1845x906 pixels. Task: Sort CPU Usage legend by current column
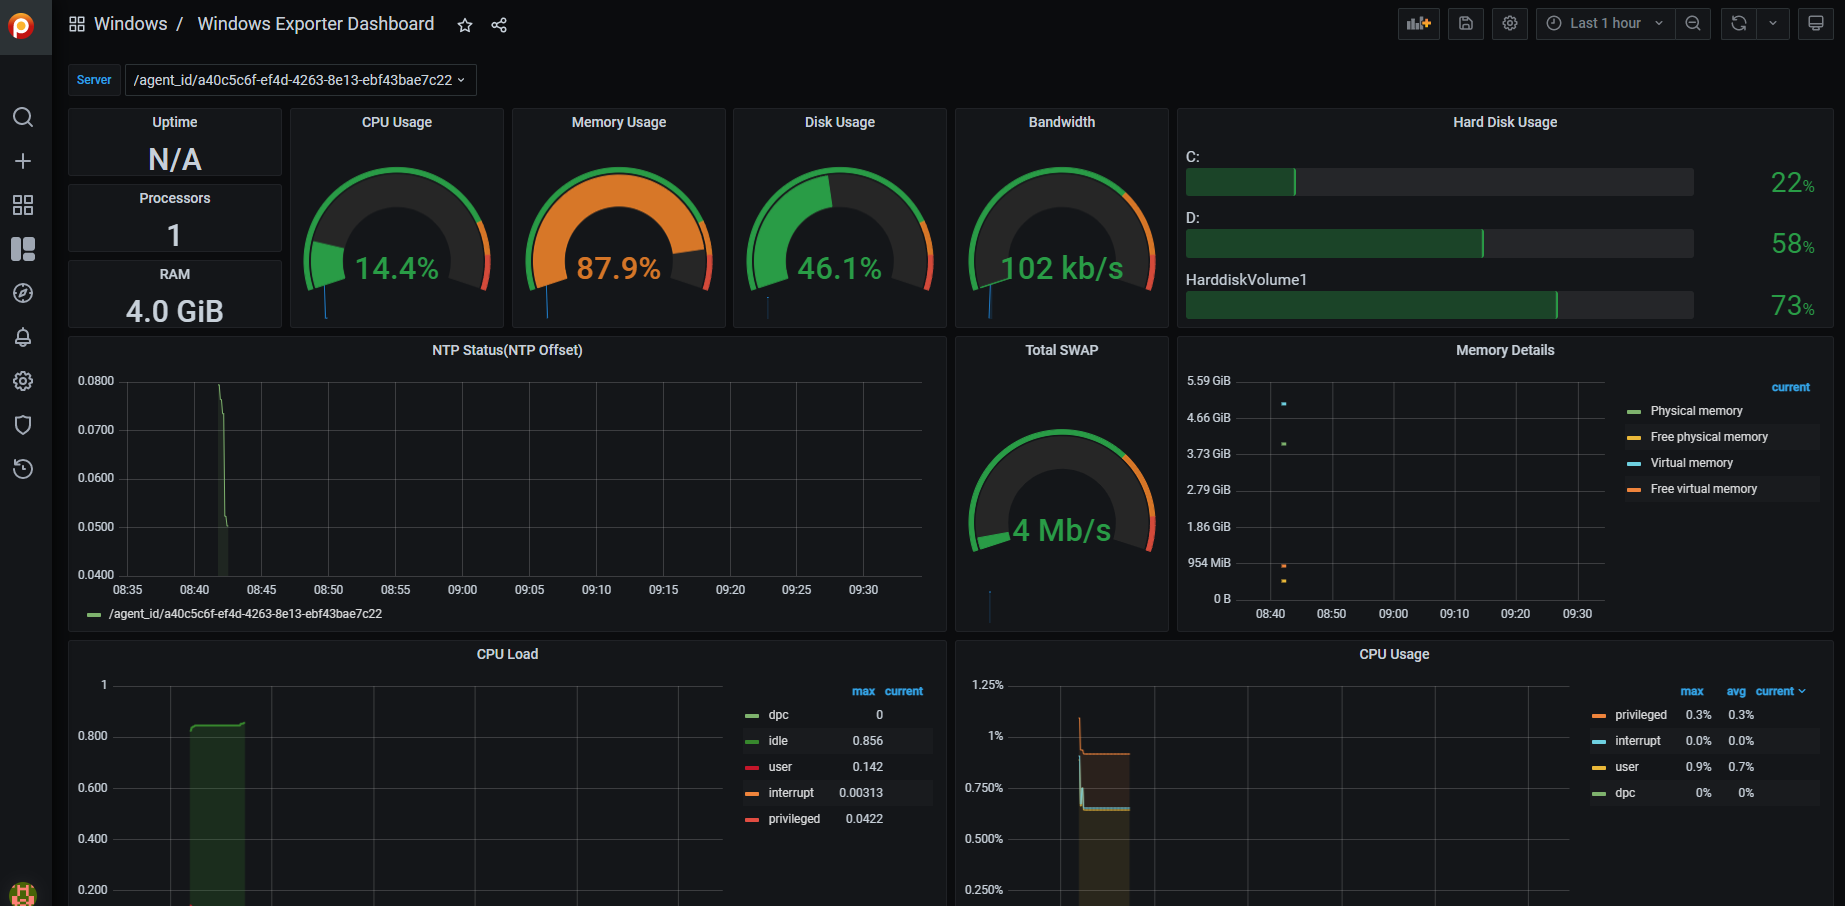(x=1780, y=691)
